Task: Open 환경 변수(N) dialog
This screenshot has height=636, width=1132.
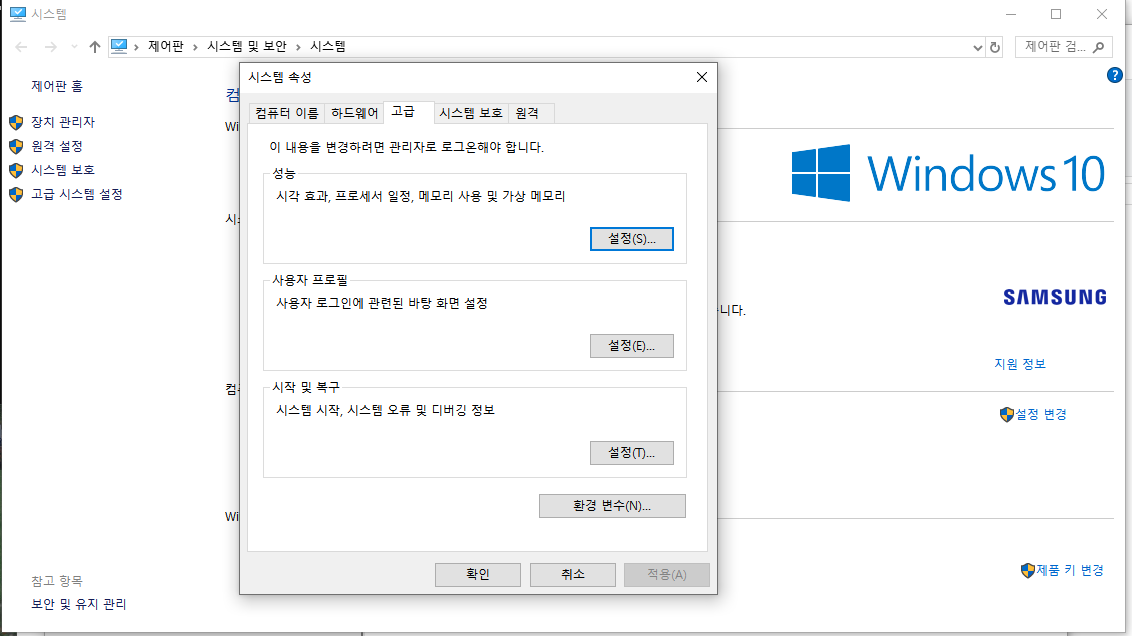Action: point(612,506)
